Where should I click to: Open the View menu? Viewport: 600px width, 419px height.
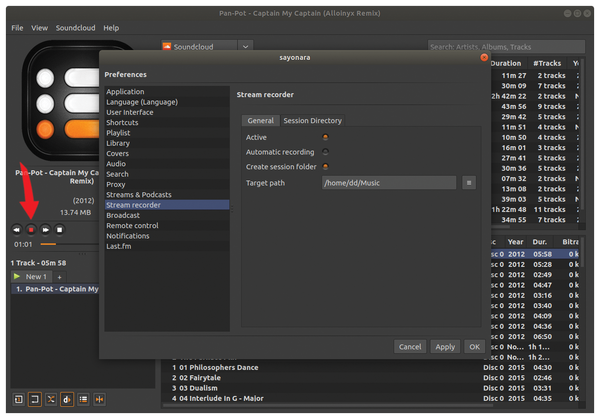(39, 28)
